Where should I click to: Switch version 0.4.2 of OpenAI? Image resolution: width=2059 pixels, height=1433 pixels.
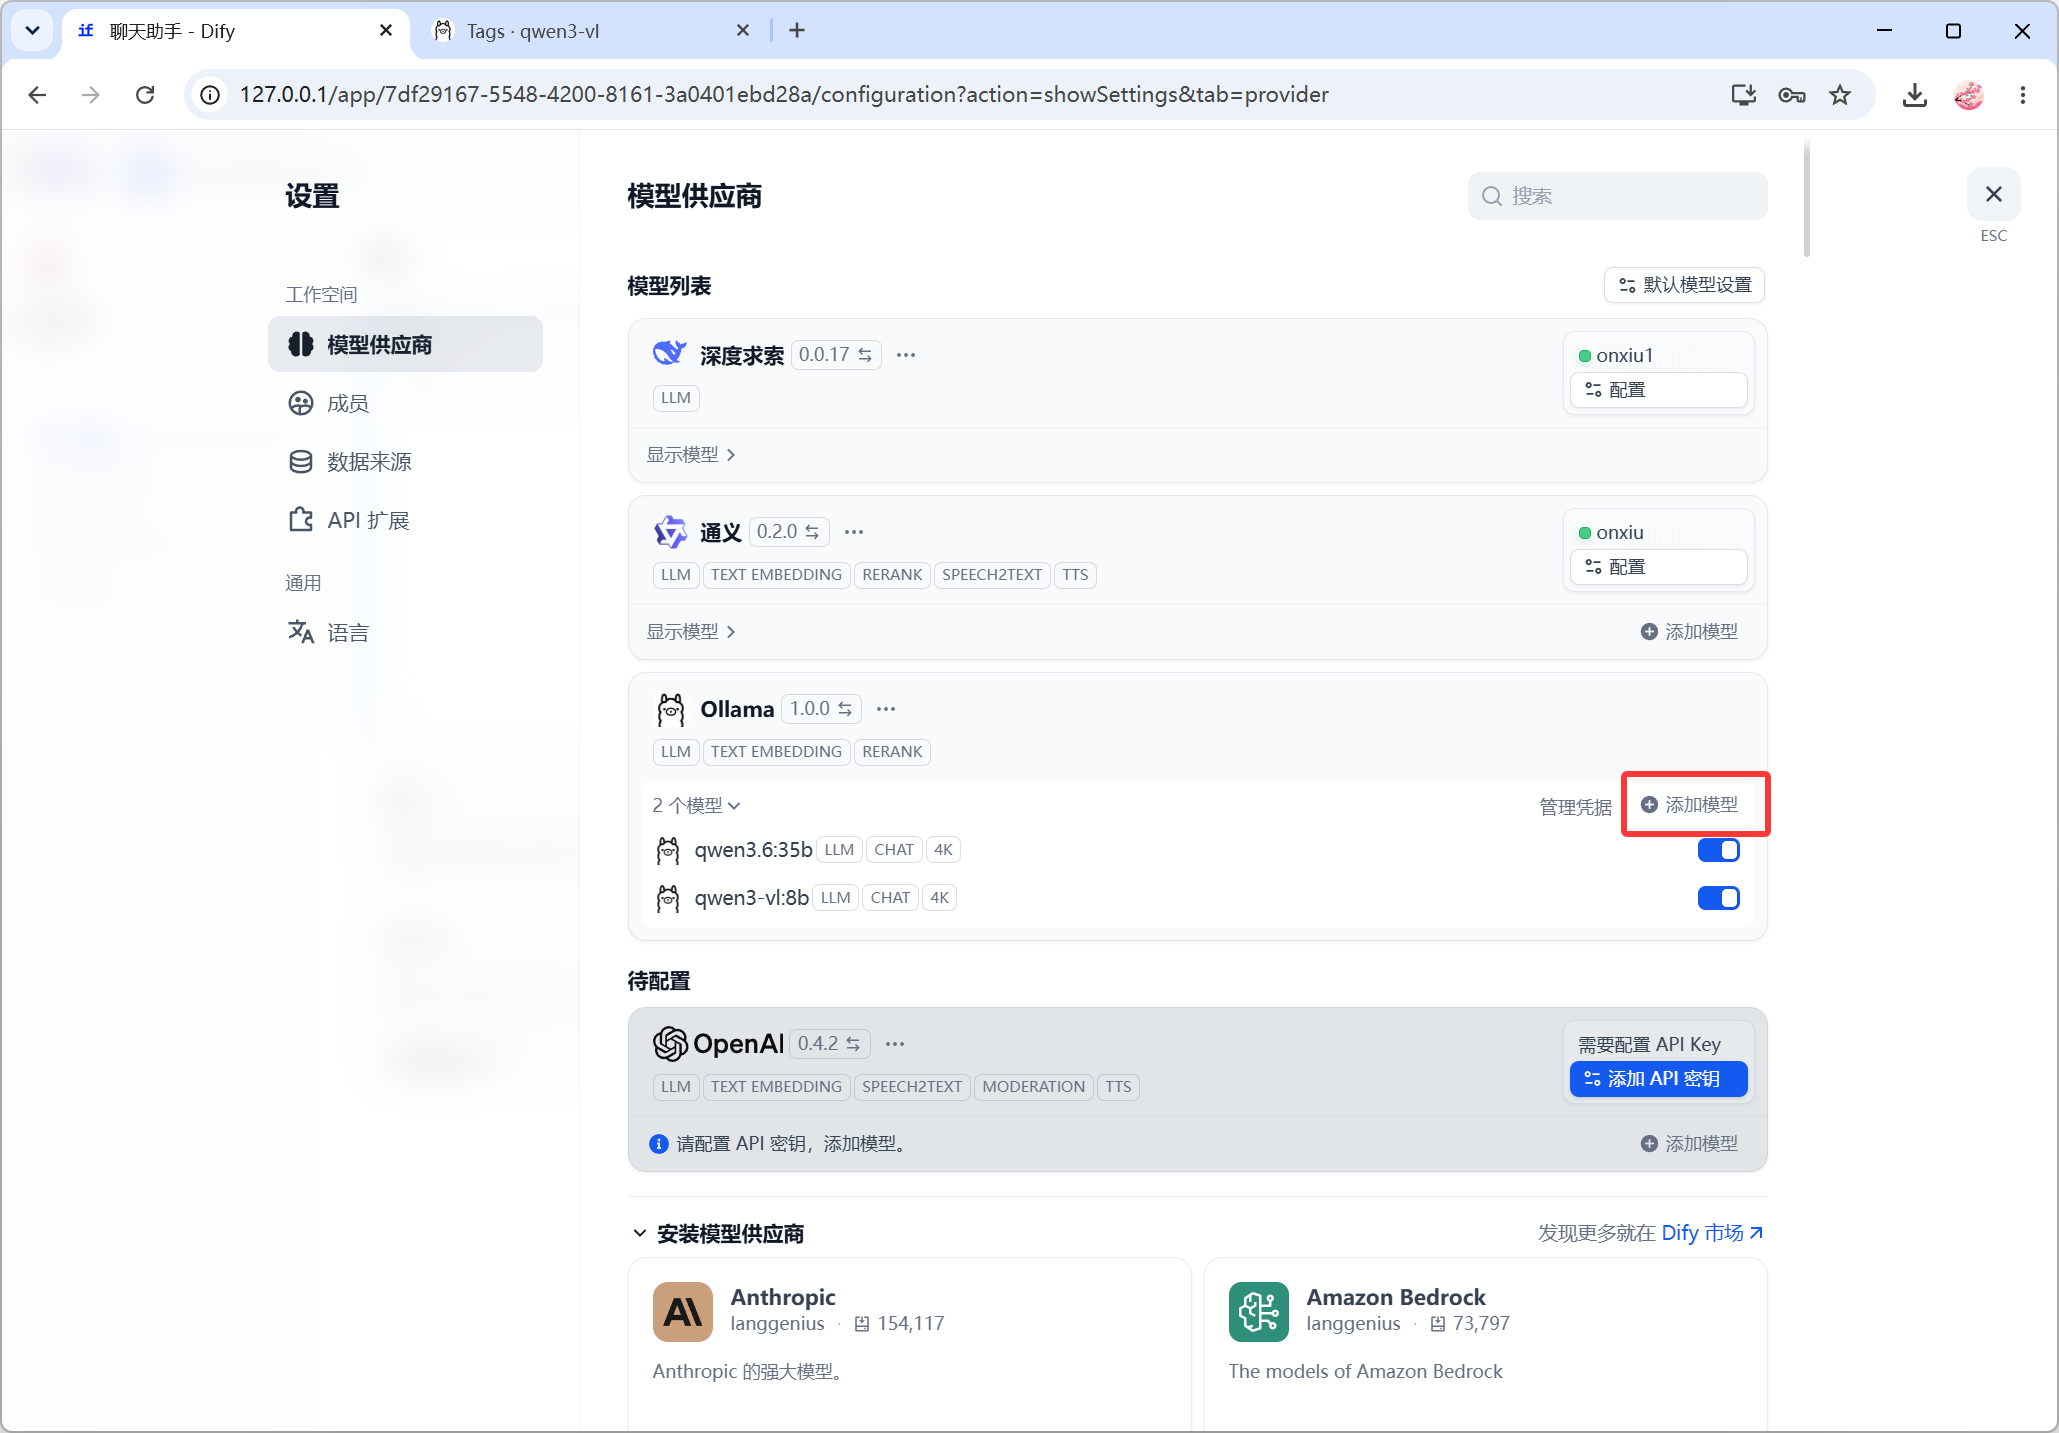(829, 1044)
